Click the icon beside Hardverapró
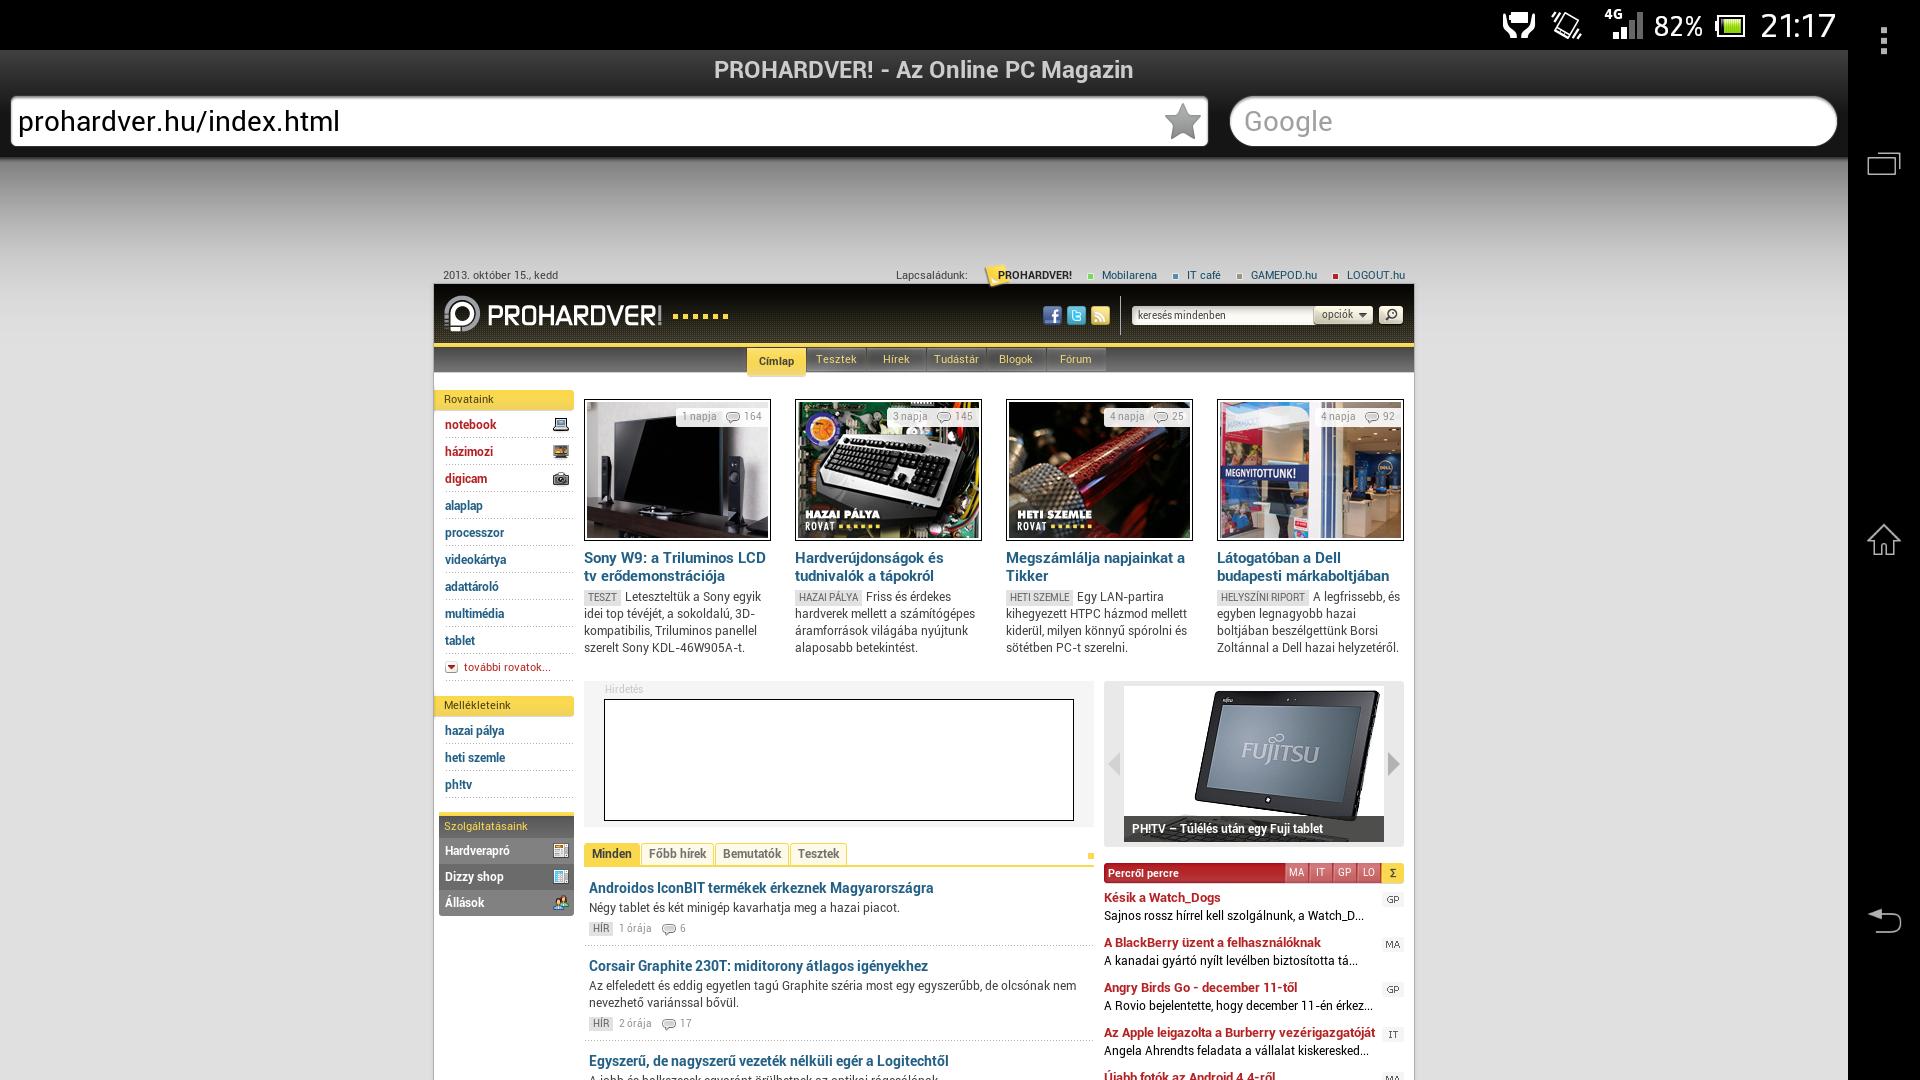The height and width of the screenshot is (1080, 1920). click(x=561, y=851)
